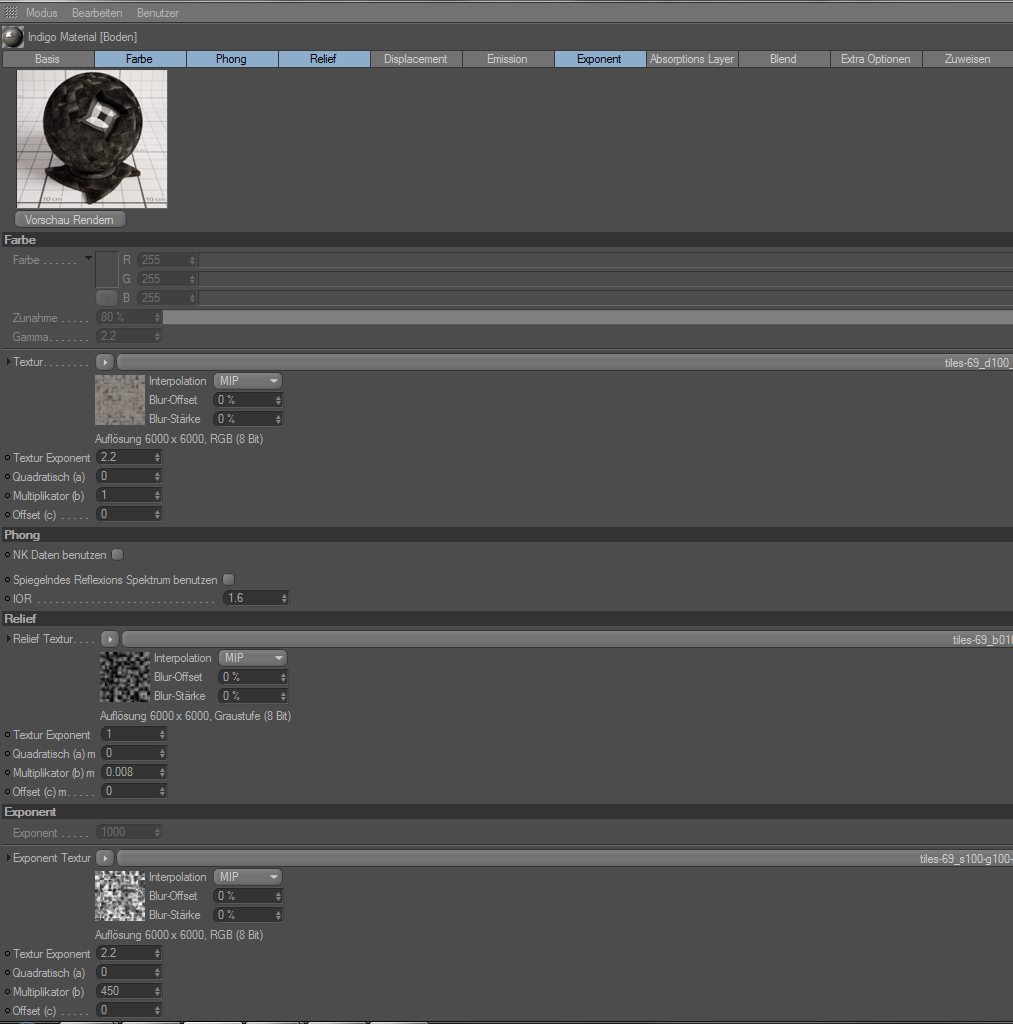The width and height of the screenshot is (1013, 1024).
Task: Click the grip icon beside Modus
Action: [x=12, y=13]
